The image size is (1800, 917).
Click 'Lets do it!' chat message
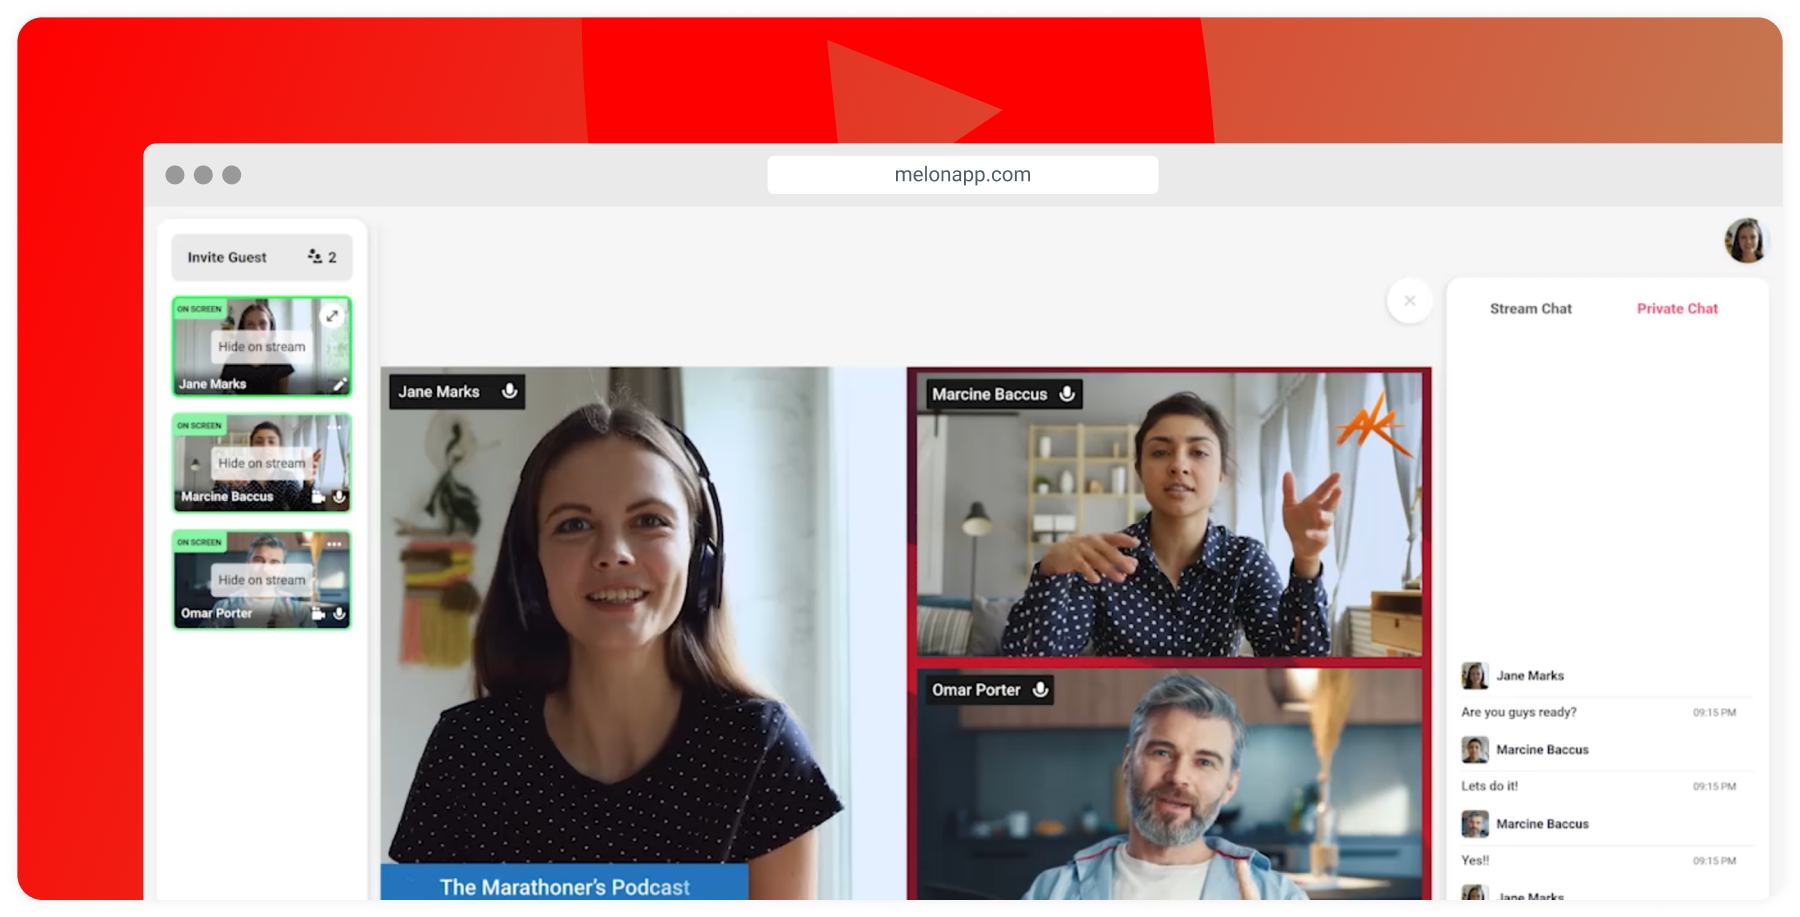[x=1489, y=787]
